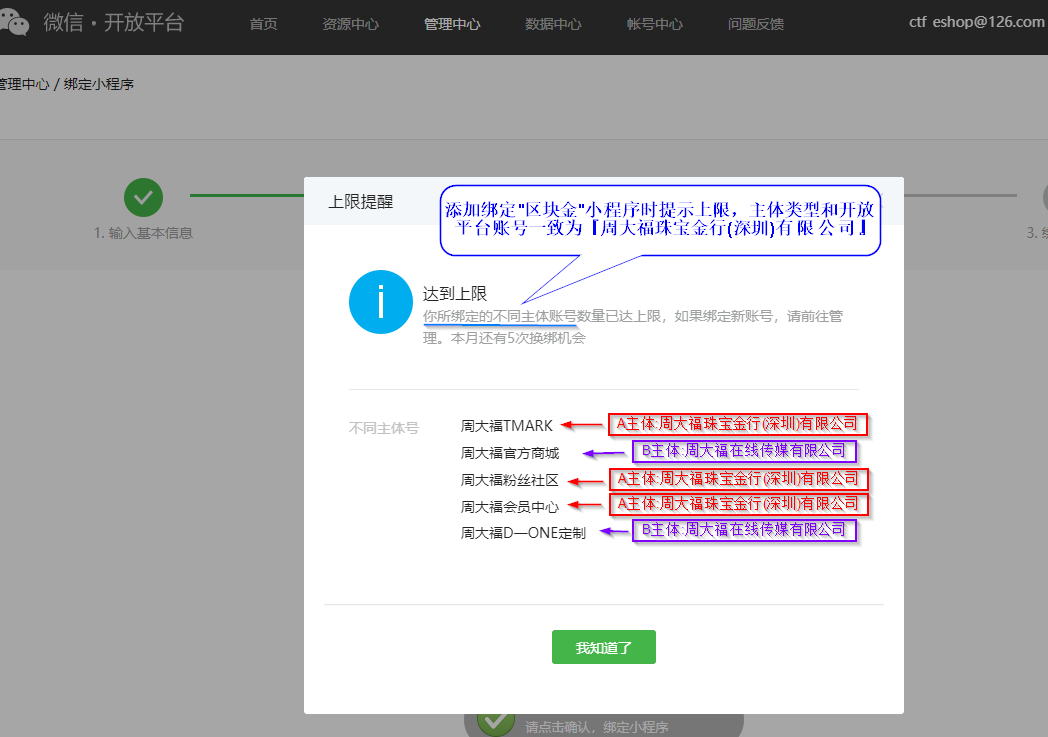Open 帐号中心 menu item
The image size is (1048, 737).
[x=655, y=24]
